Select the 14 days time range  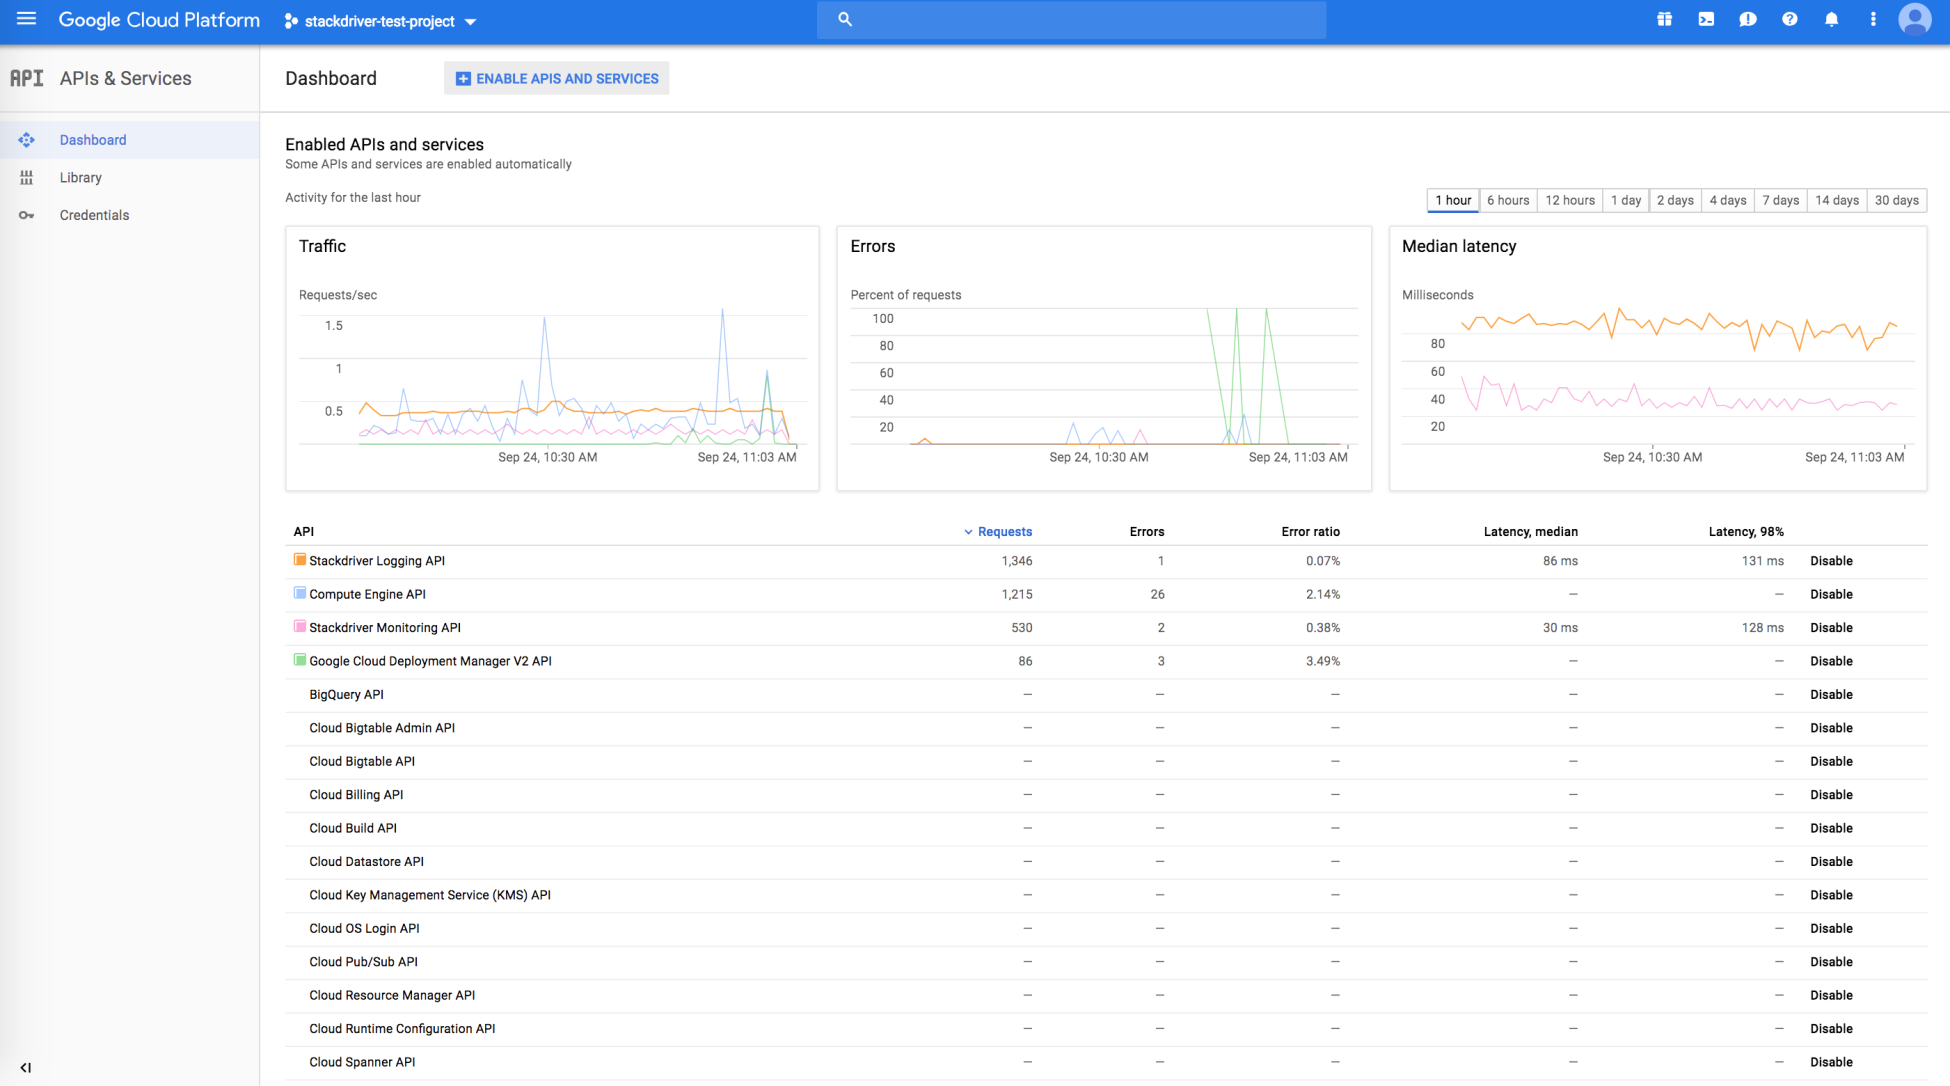click(x=1837, y=200)
